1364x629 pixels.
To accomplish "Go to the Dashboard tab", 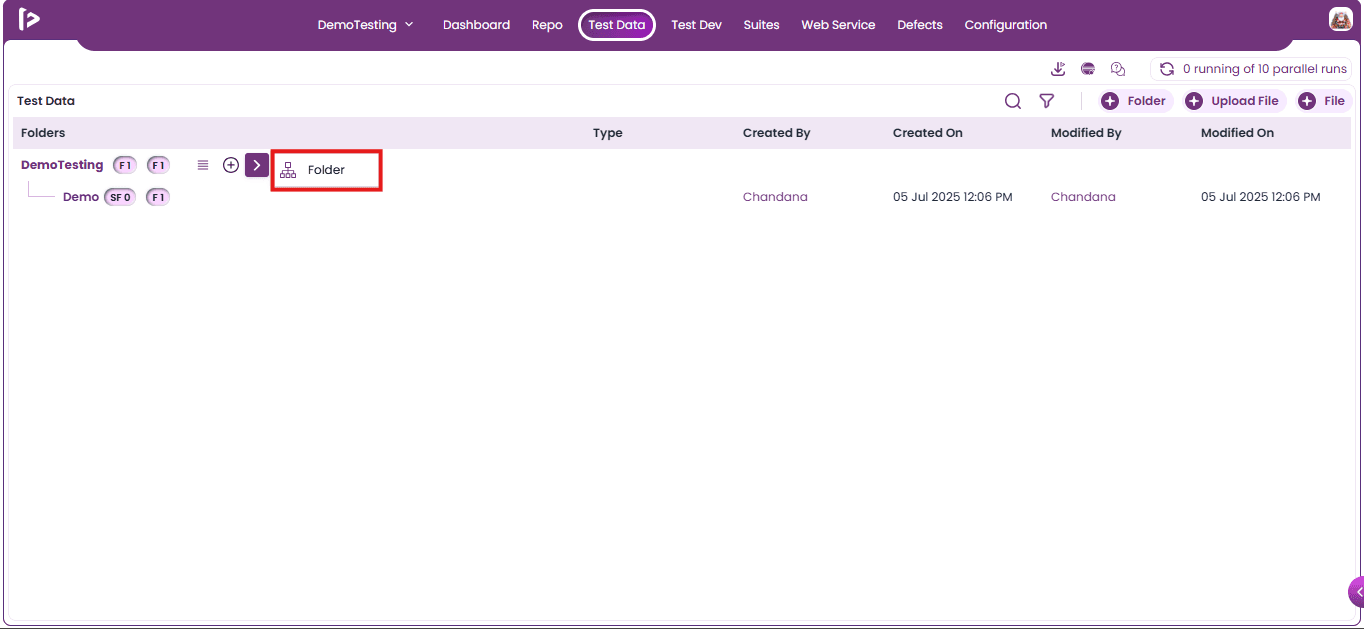I will point(476,25).
